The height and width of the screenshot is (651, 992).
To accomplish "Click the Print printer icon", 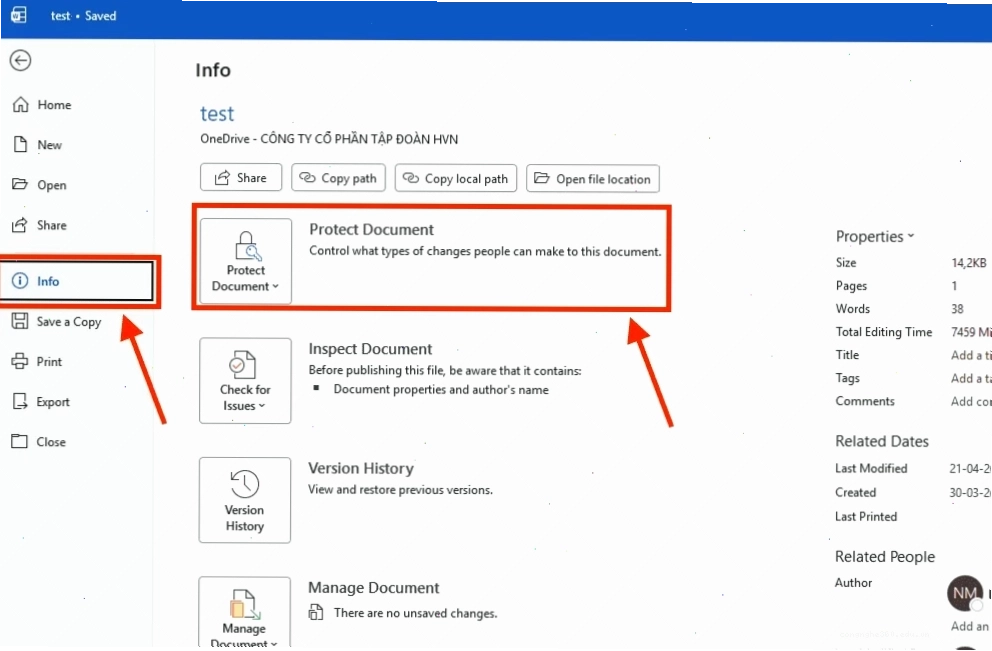I will 20,361.
